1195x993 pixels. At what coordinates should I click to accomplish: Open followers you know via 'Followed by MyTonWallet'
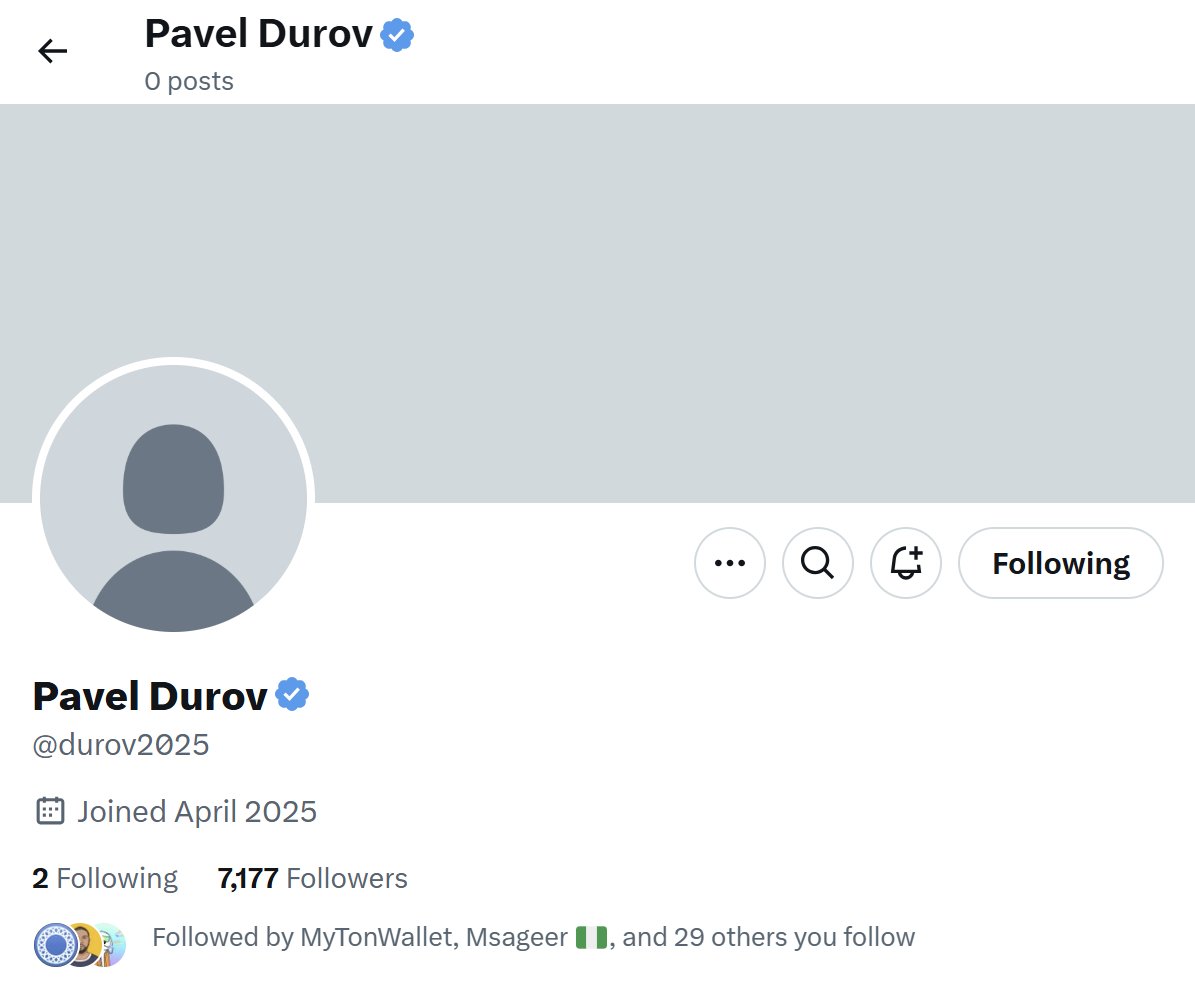[533, 937]
